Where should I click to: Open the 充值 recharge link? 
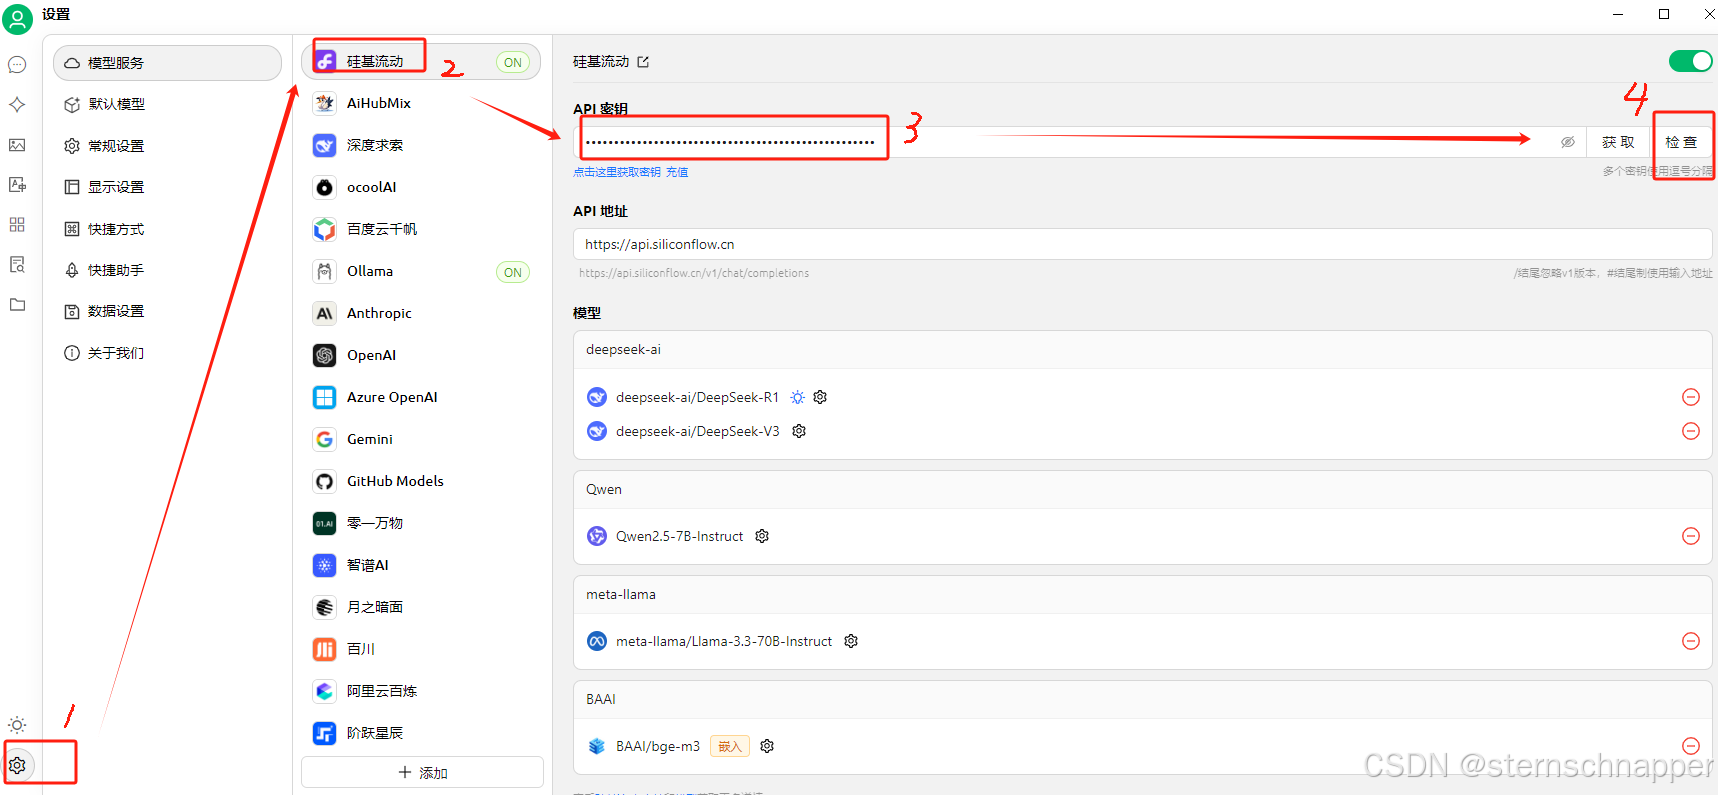(x=677, y=172)
